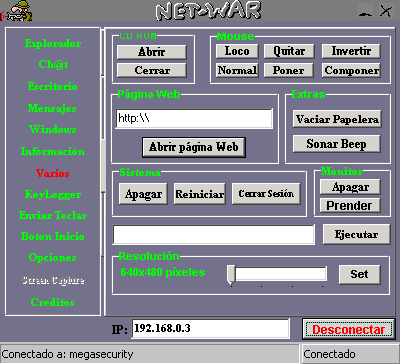Open the KeyLogger section
Screen dimensions: 400x364
click(x=53, y=195)
